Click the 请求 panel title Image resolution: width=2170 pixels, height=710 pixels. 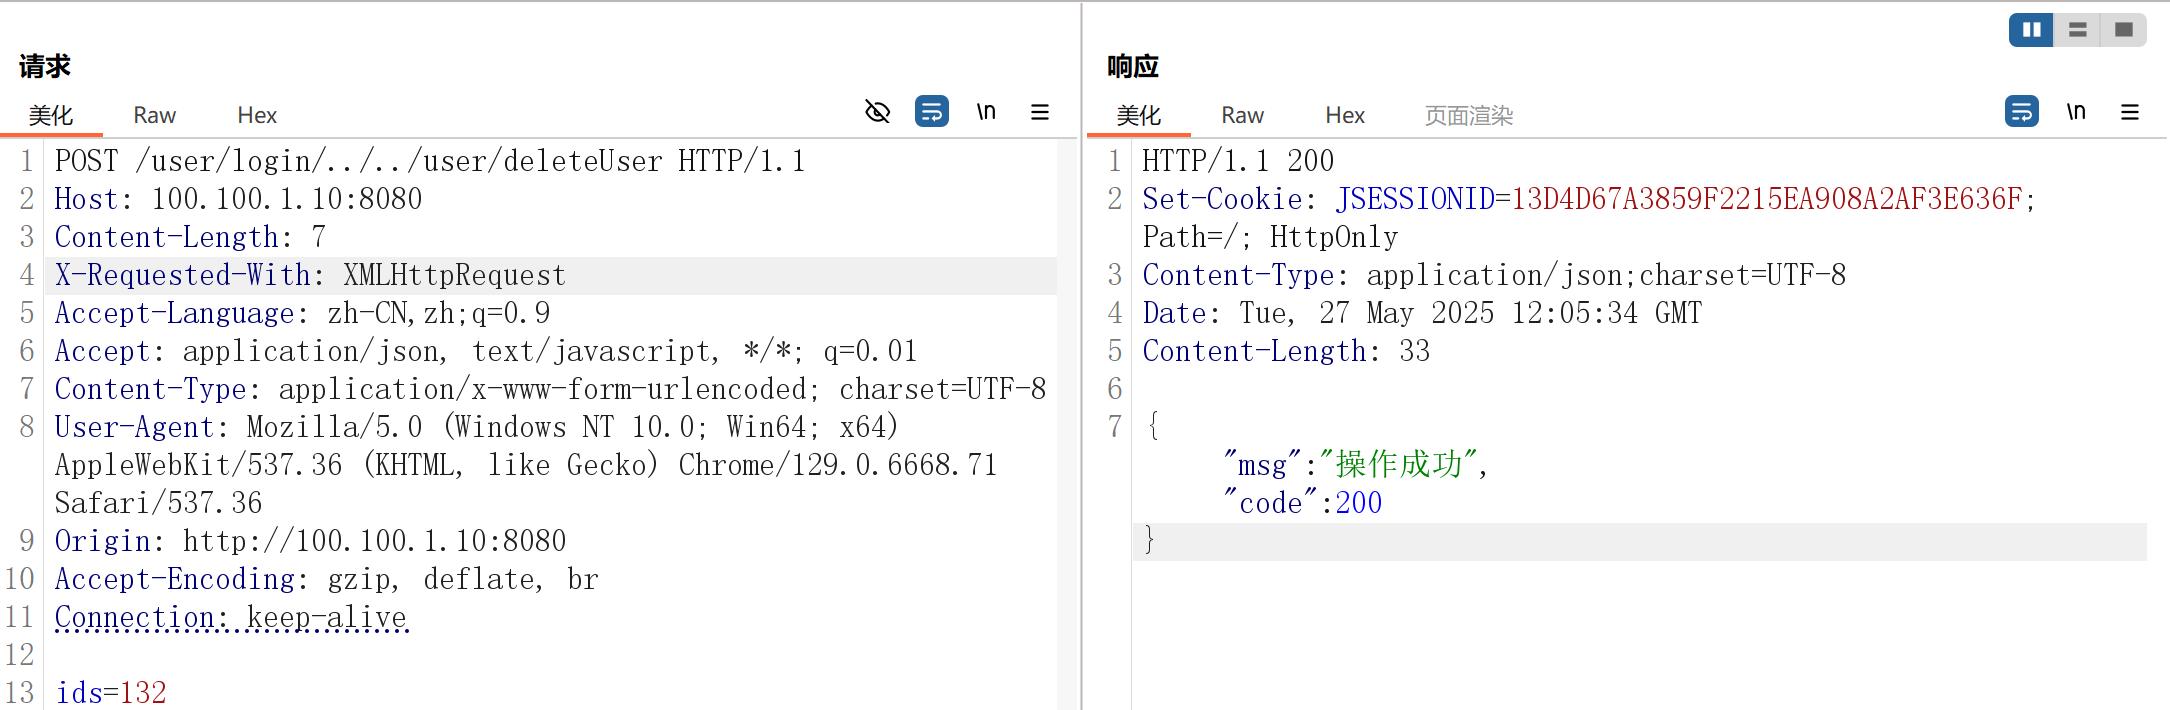45,67
